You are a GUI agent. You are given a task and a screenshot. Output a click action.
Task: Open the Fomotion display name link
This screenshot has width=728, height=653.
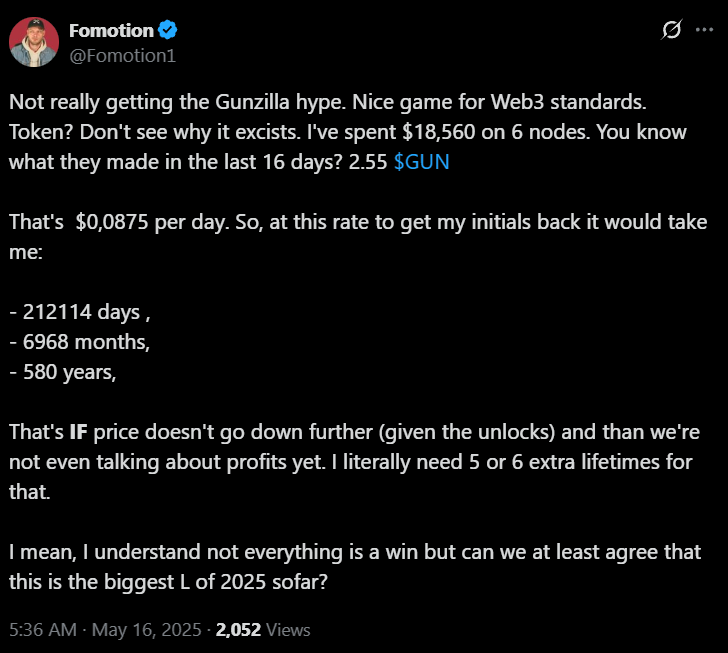(x=111, y=31)
